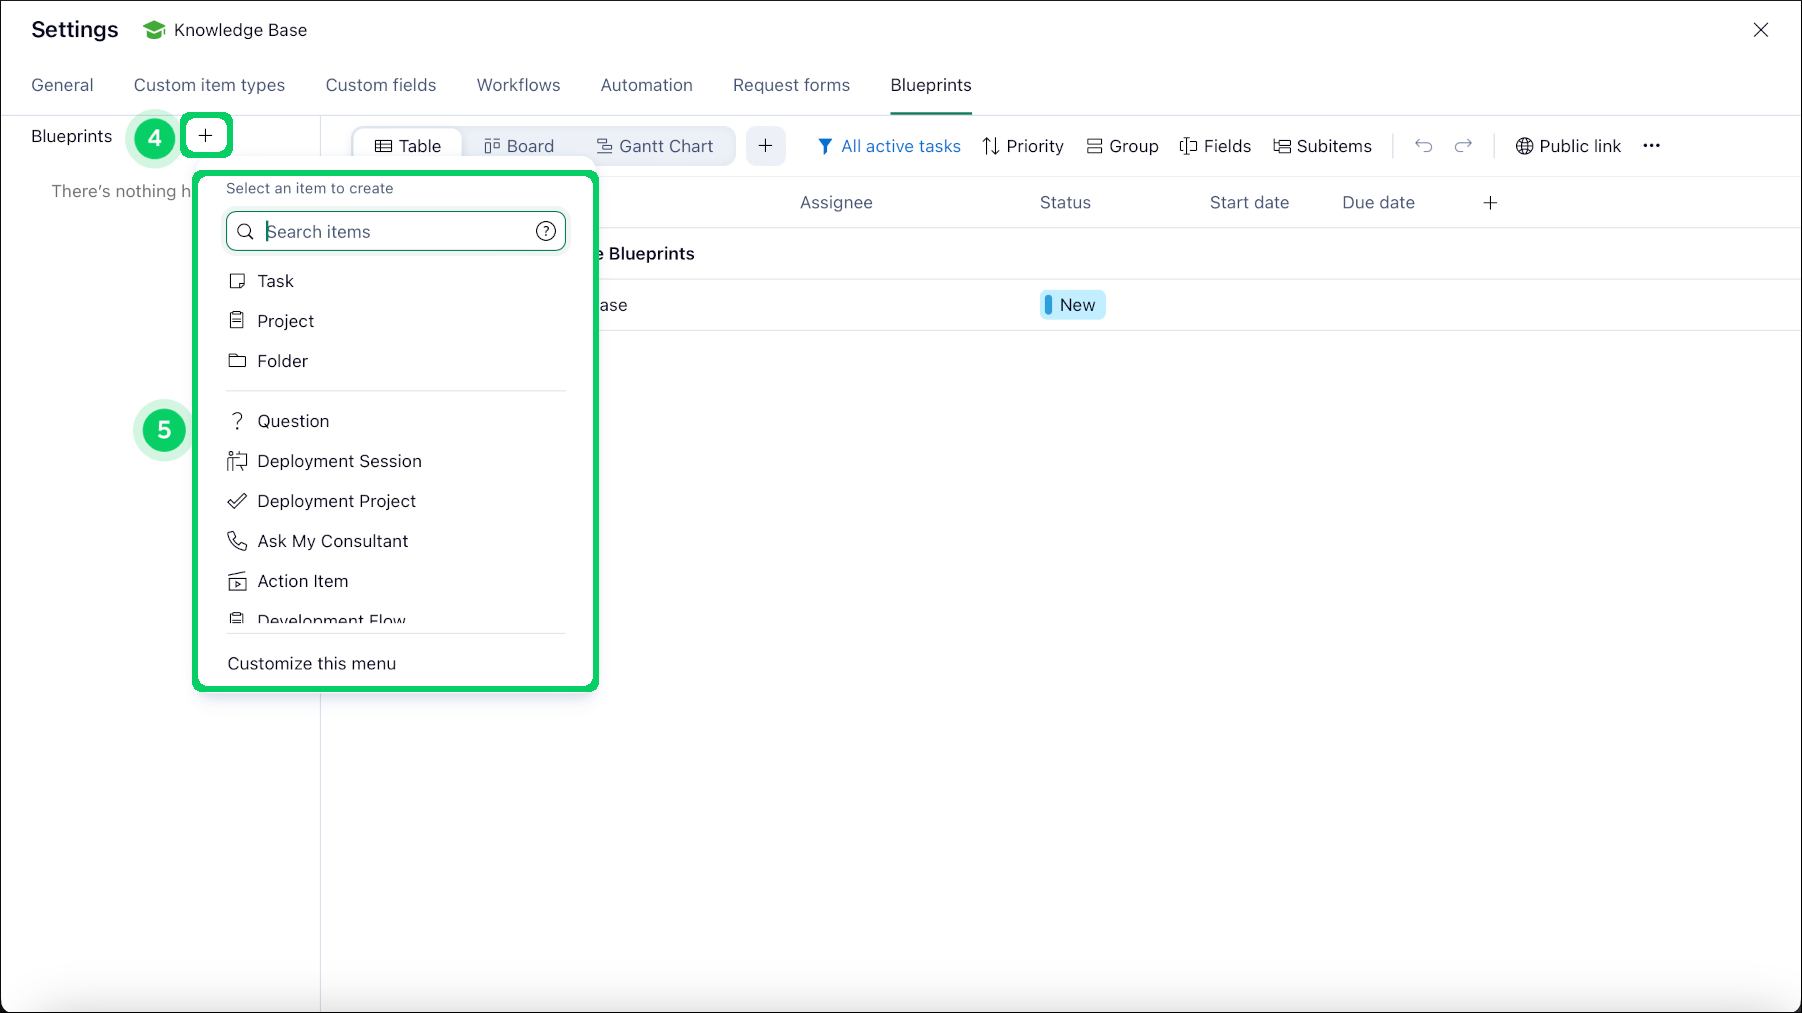Choose Ask My Consultant item type
1802x1013 pixels.
click(x=332, y=541)
